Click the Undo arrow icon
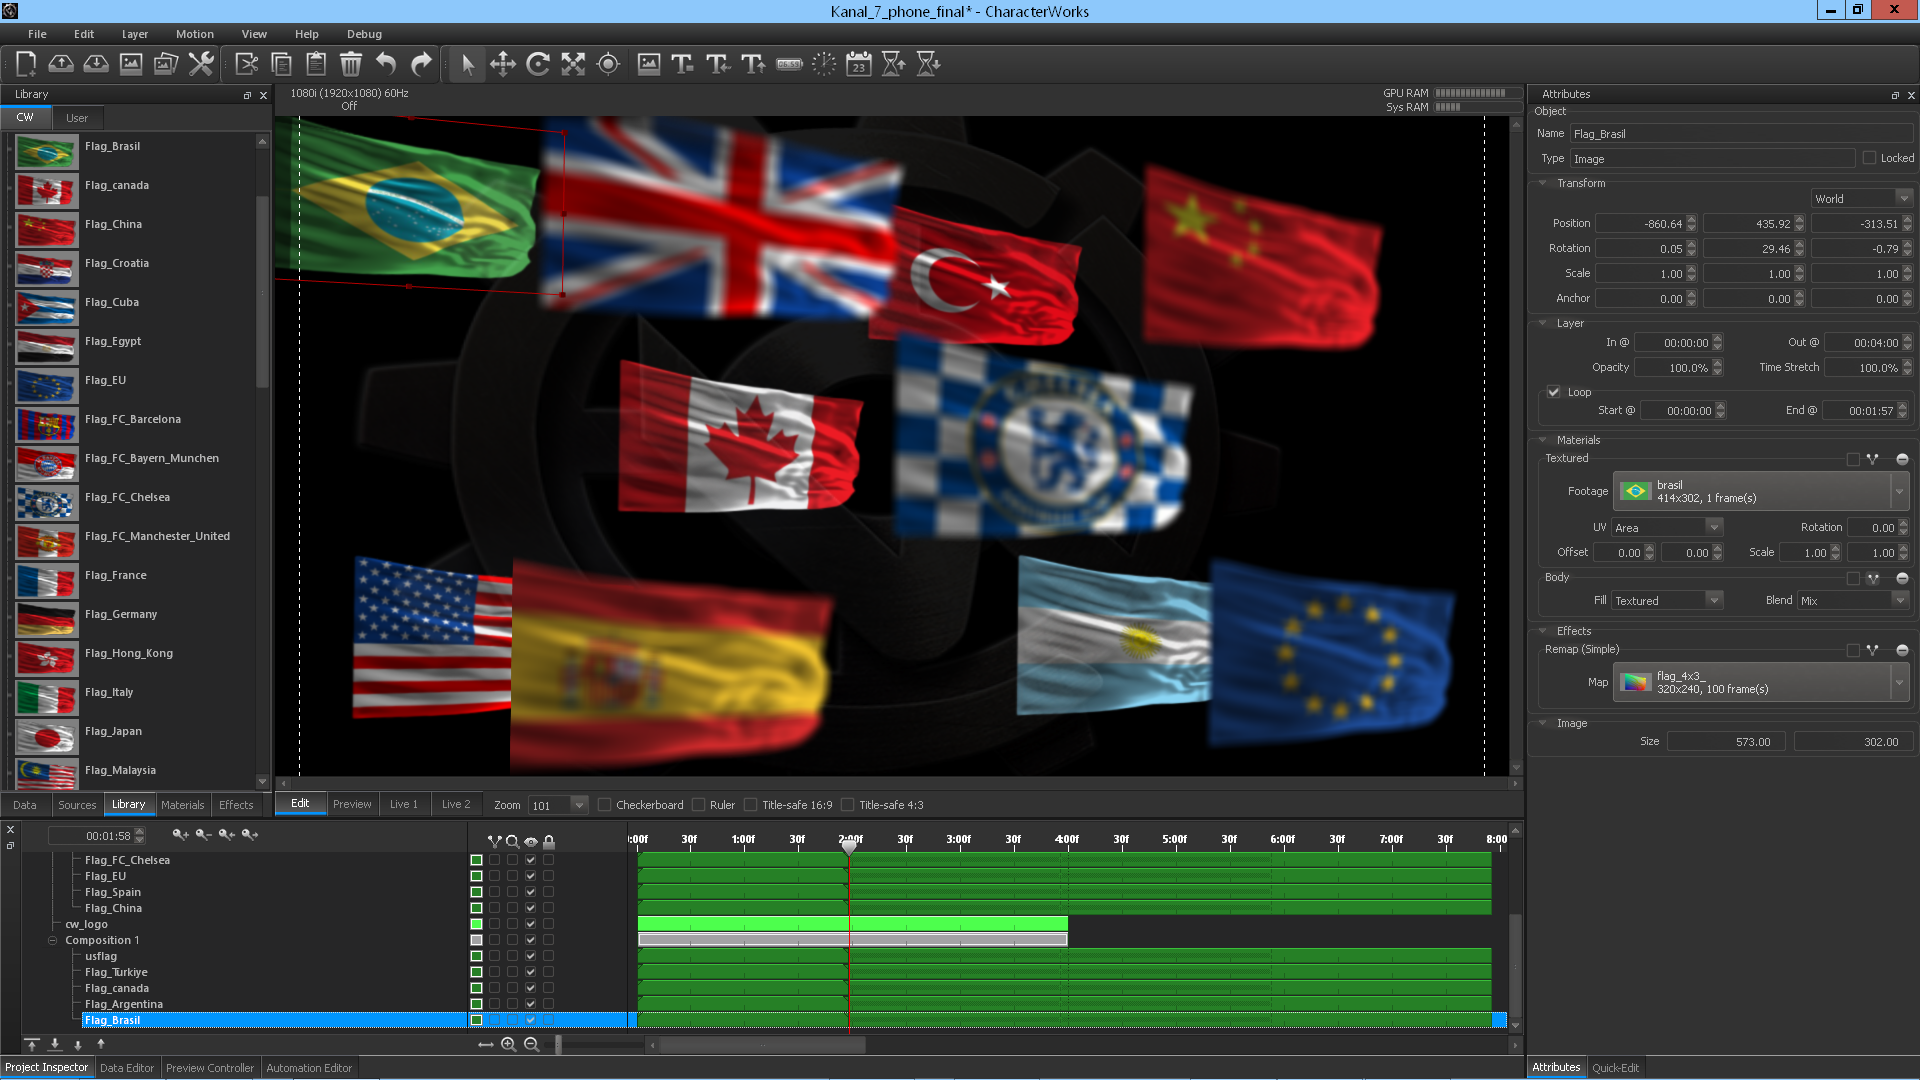The width and height of the screenshot is (1920, 1080). click(386, 65)
